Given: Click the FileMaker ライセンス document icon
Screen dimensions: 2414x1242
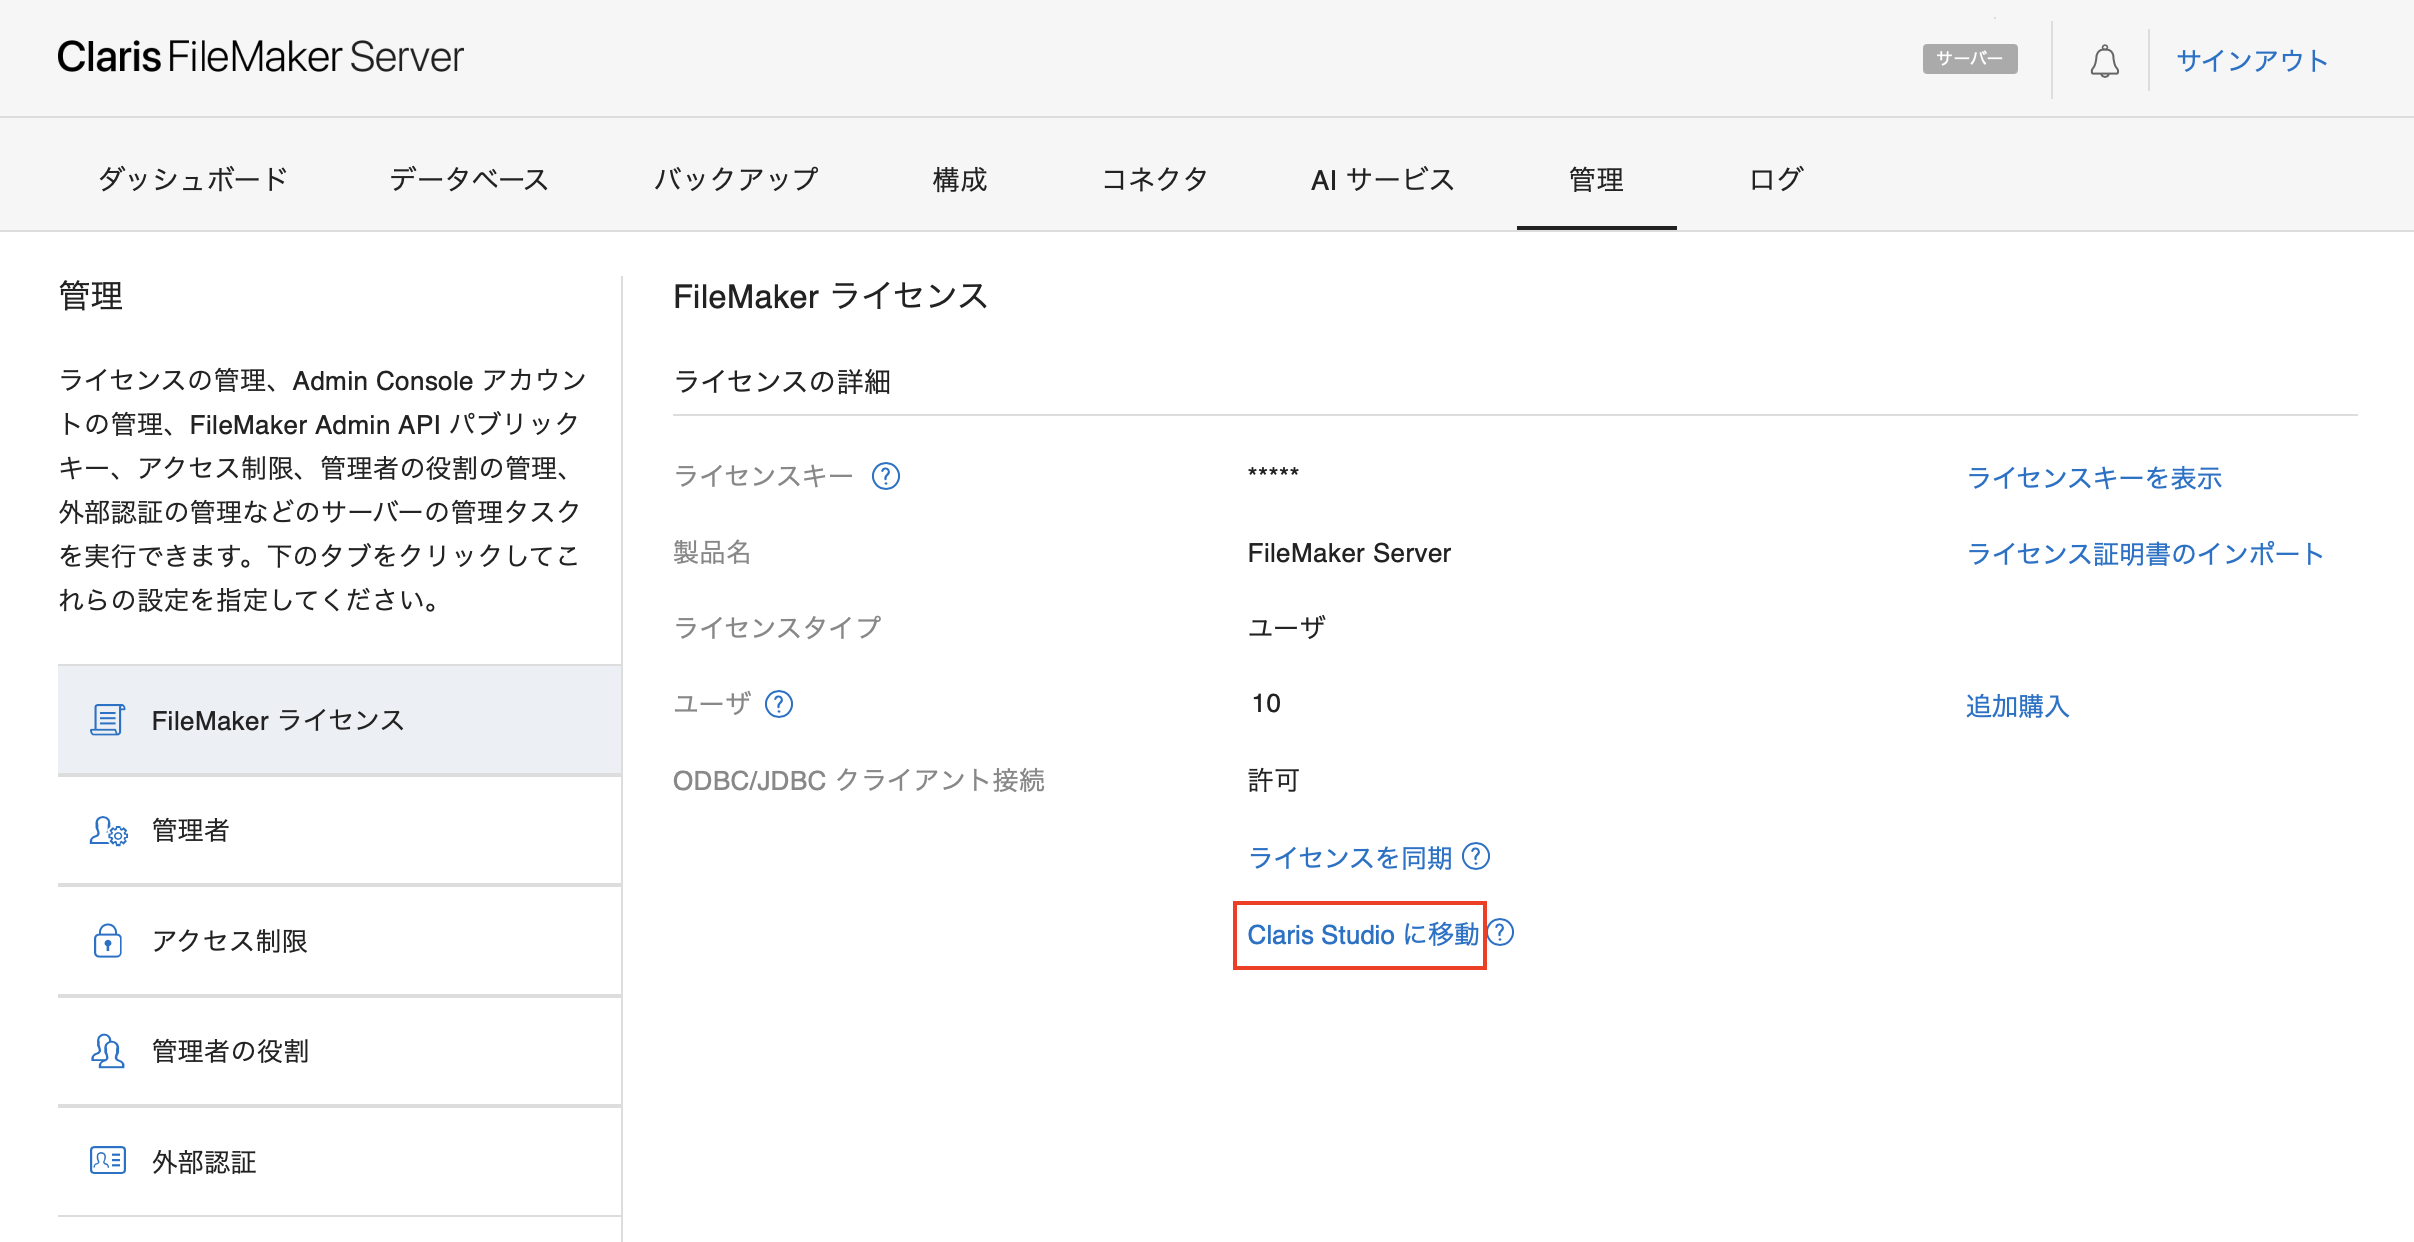Looking at the screenshot, I should coord(108,720).
